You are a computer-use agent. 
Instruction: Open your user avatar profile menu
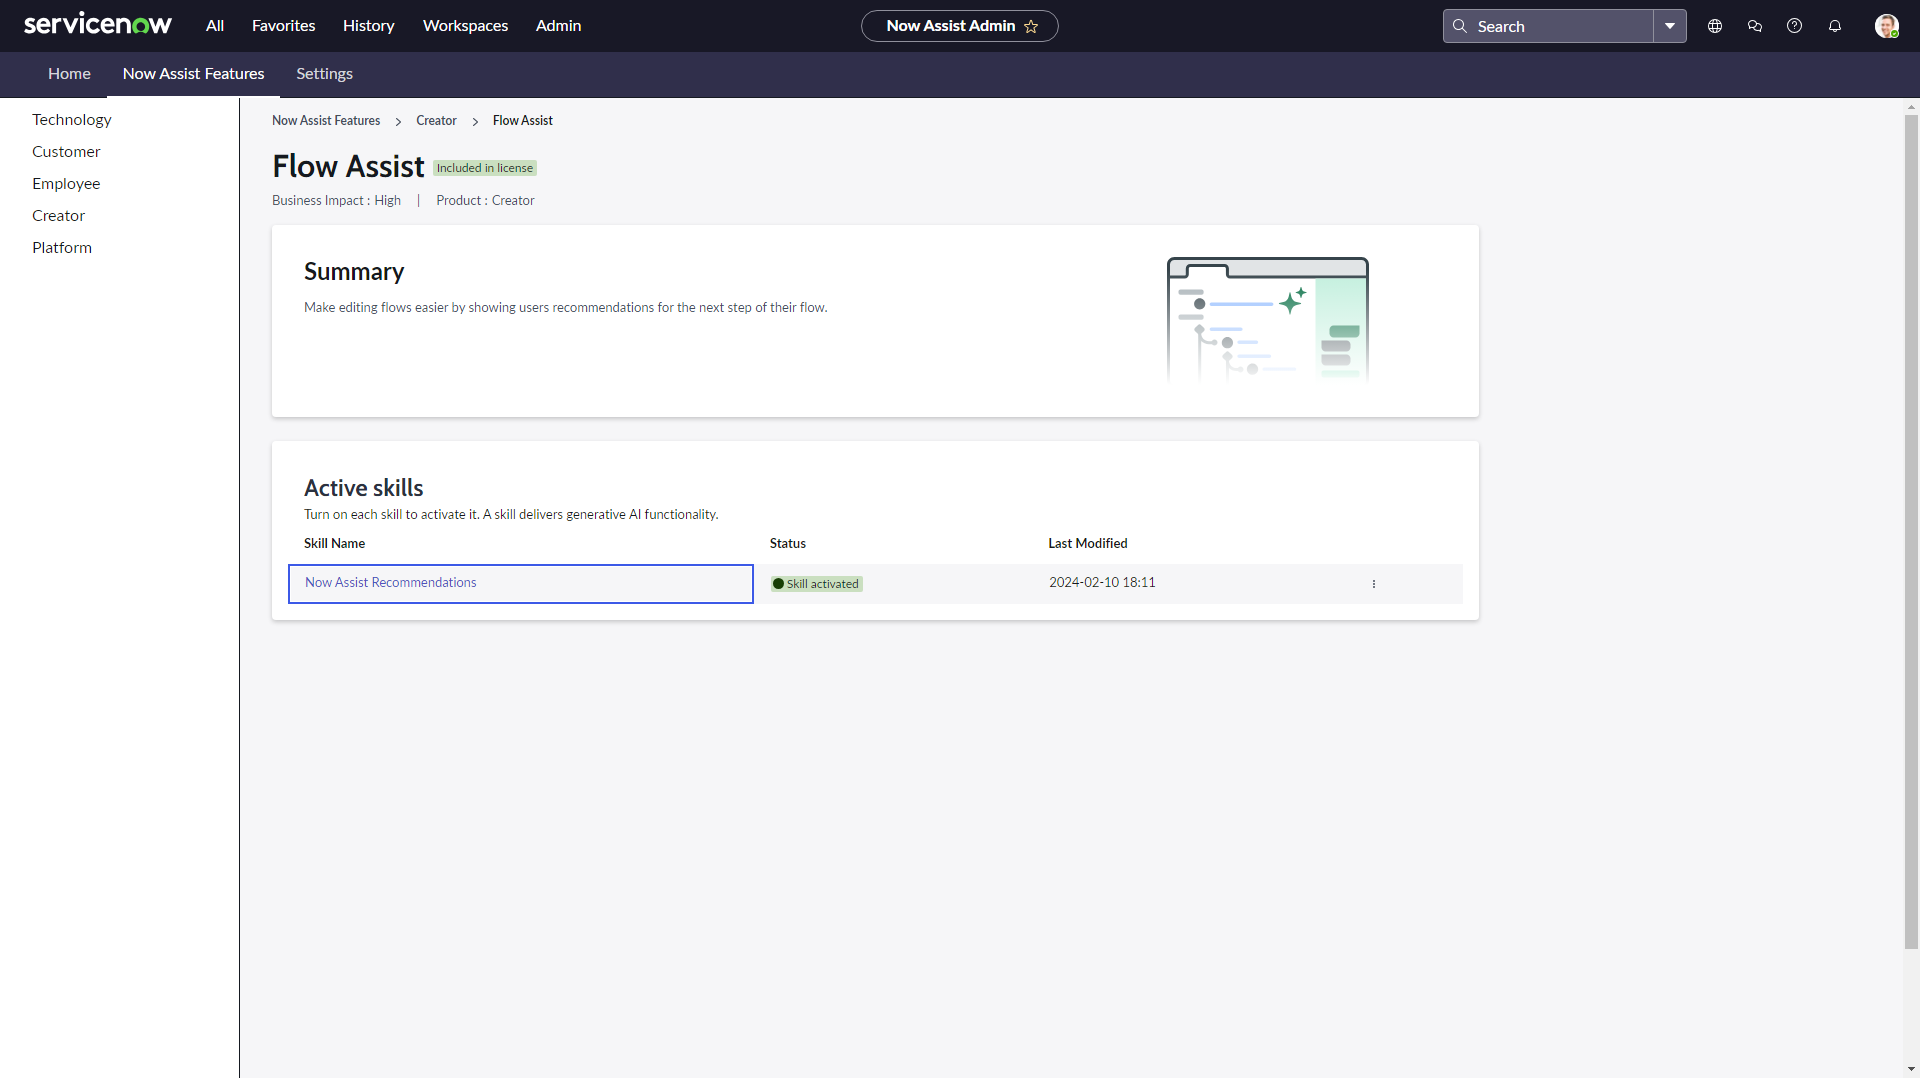click(x=1888, y=26)
